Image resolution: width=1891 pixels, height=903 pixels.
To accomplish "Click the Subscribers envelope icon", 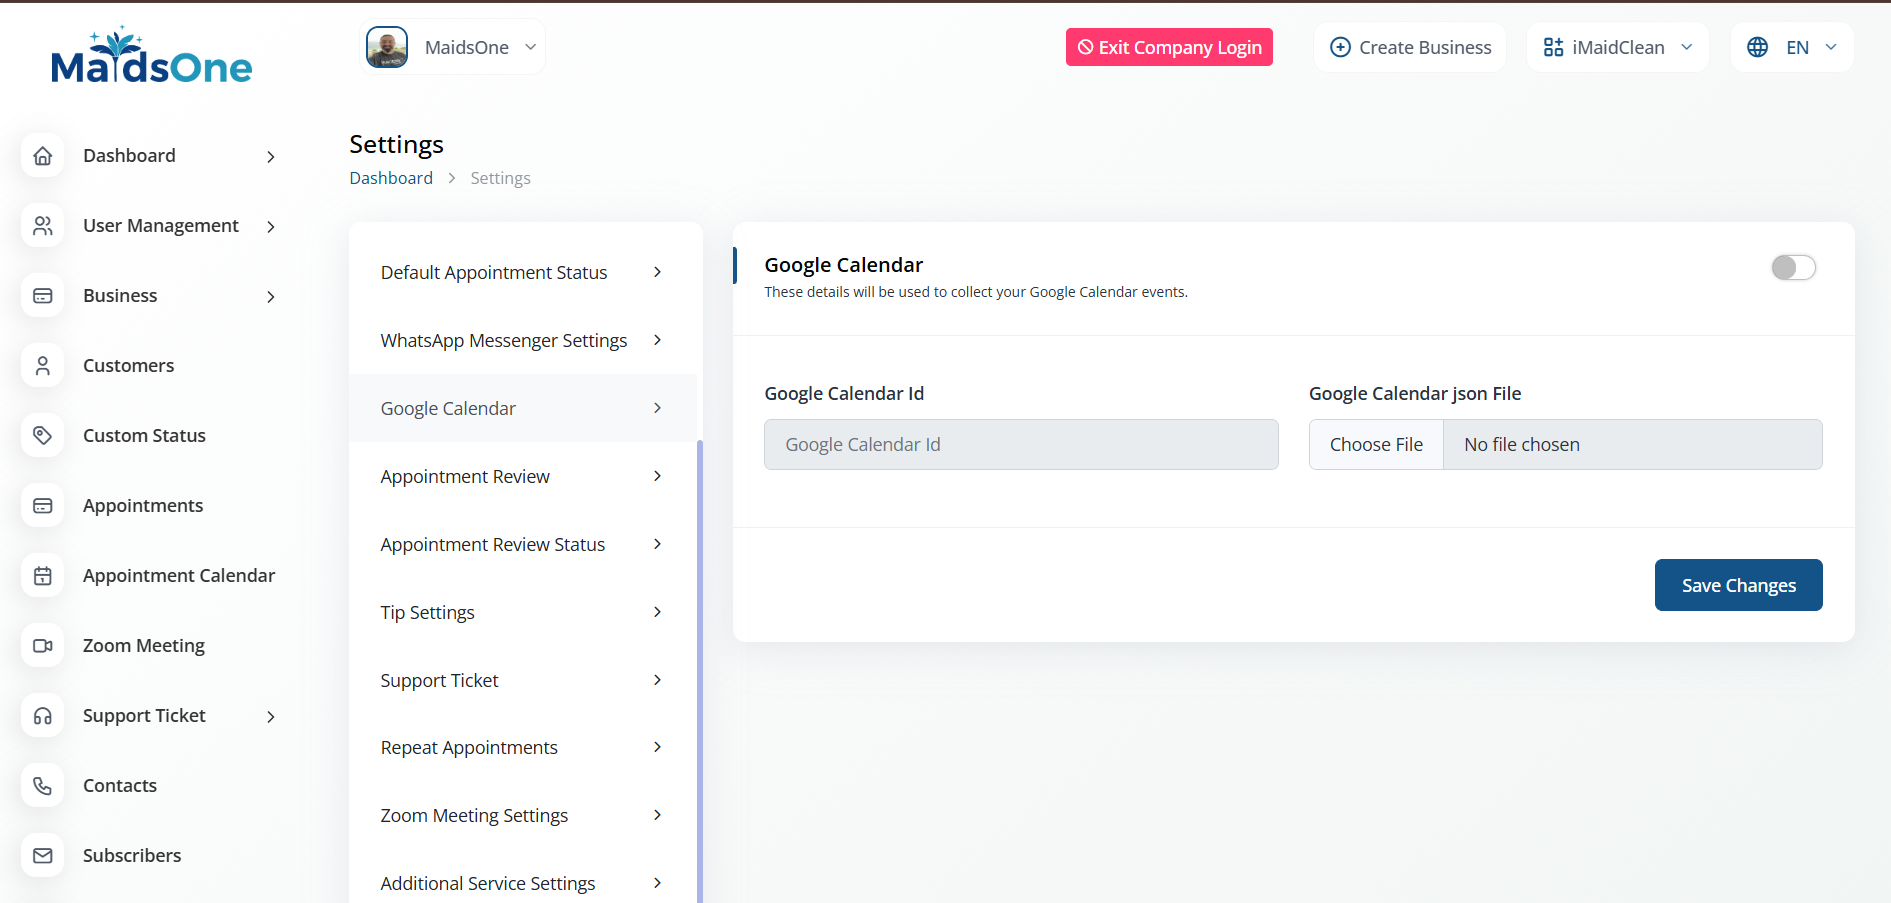I will [x=43, y=856].
